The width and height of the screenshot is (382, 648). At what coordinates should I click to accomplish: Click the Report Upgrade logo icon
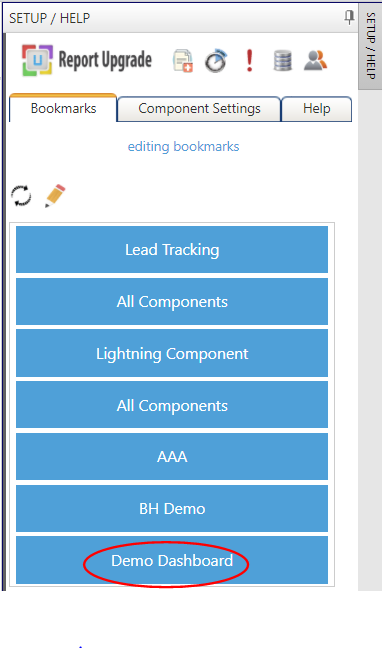[x=37, y=60]
